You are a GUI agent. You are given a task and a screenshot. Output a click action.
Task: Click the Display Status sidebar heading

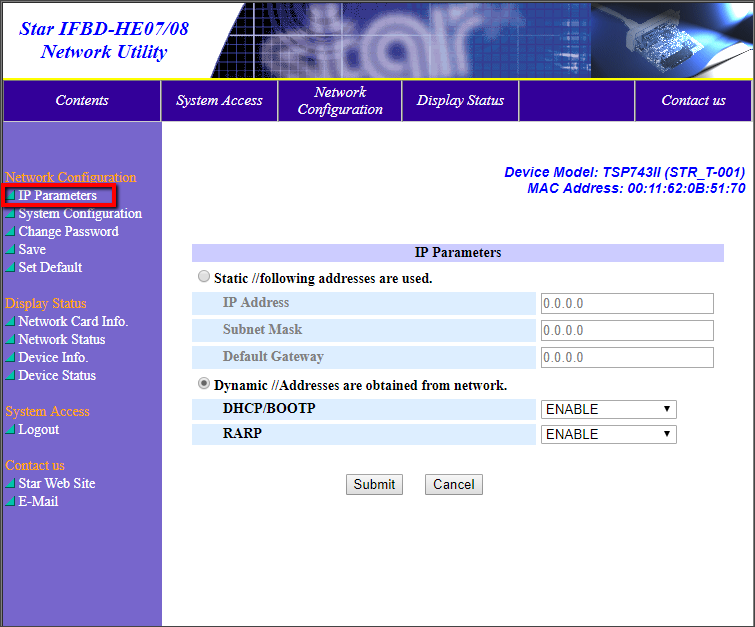(46, 303)
